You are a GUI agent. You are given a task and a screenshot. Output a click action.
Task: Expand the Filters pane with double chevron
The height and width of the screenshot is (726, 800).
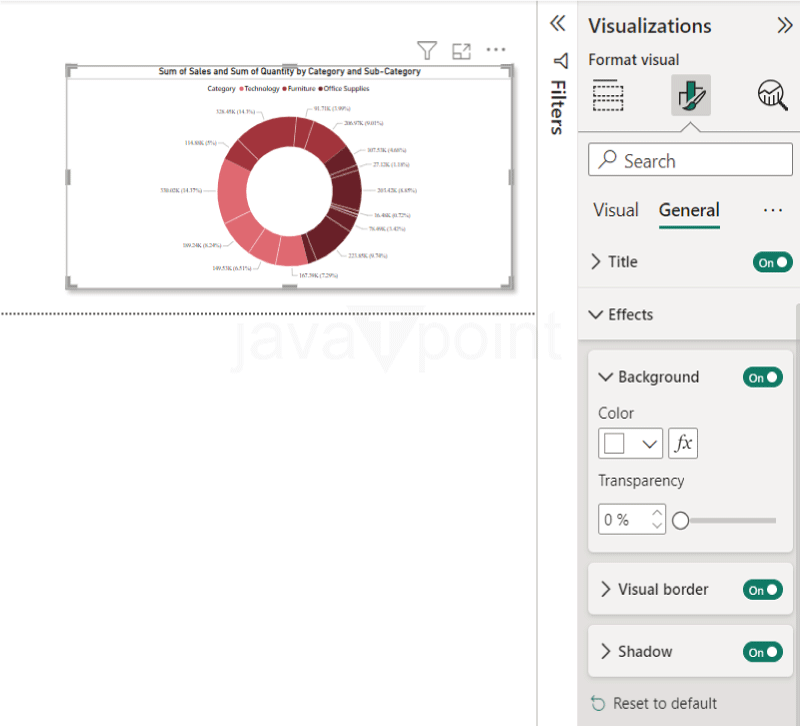coord(558,23)
